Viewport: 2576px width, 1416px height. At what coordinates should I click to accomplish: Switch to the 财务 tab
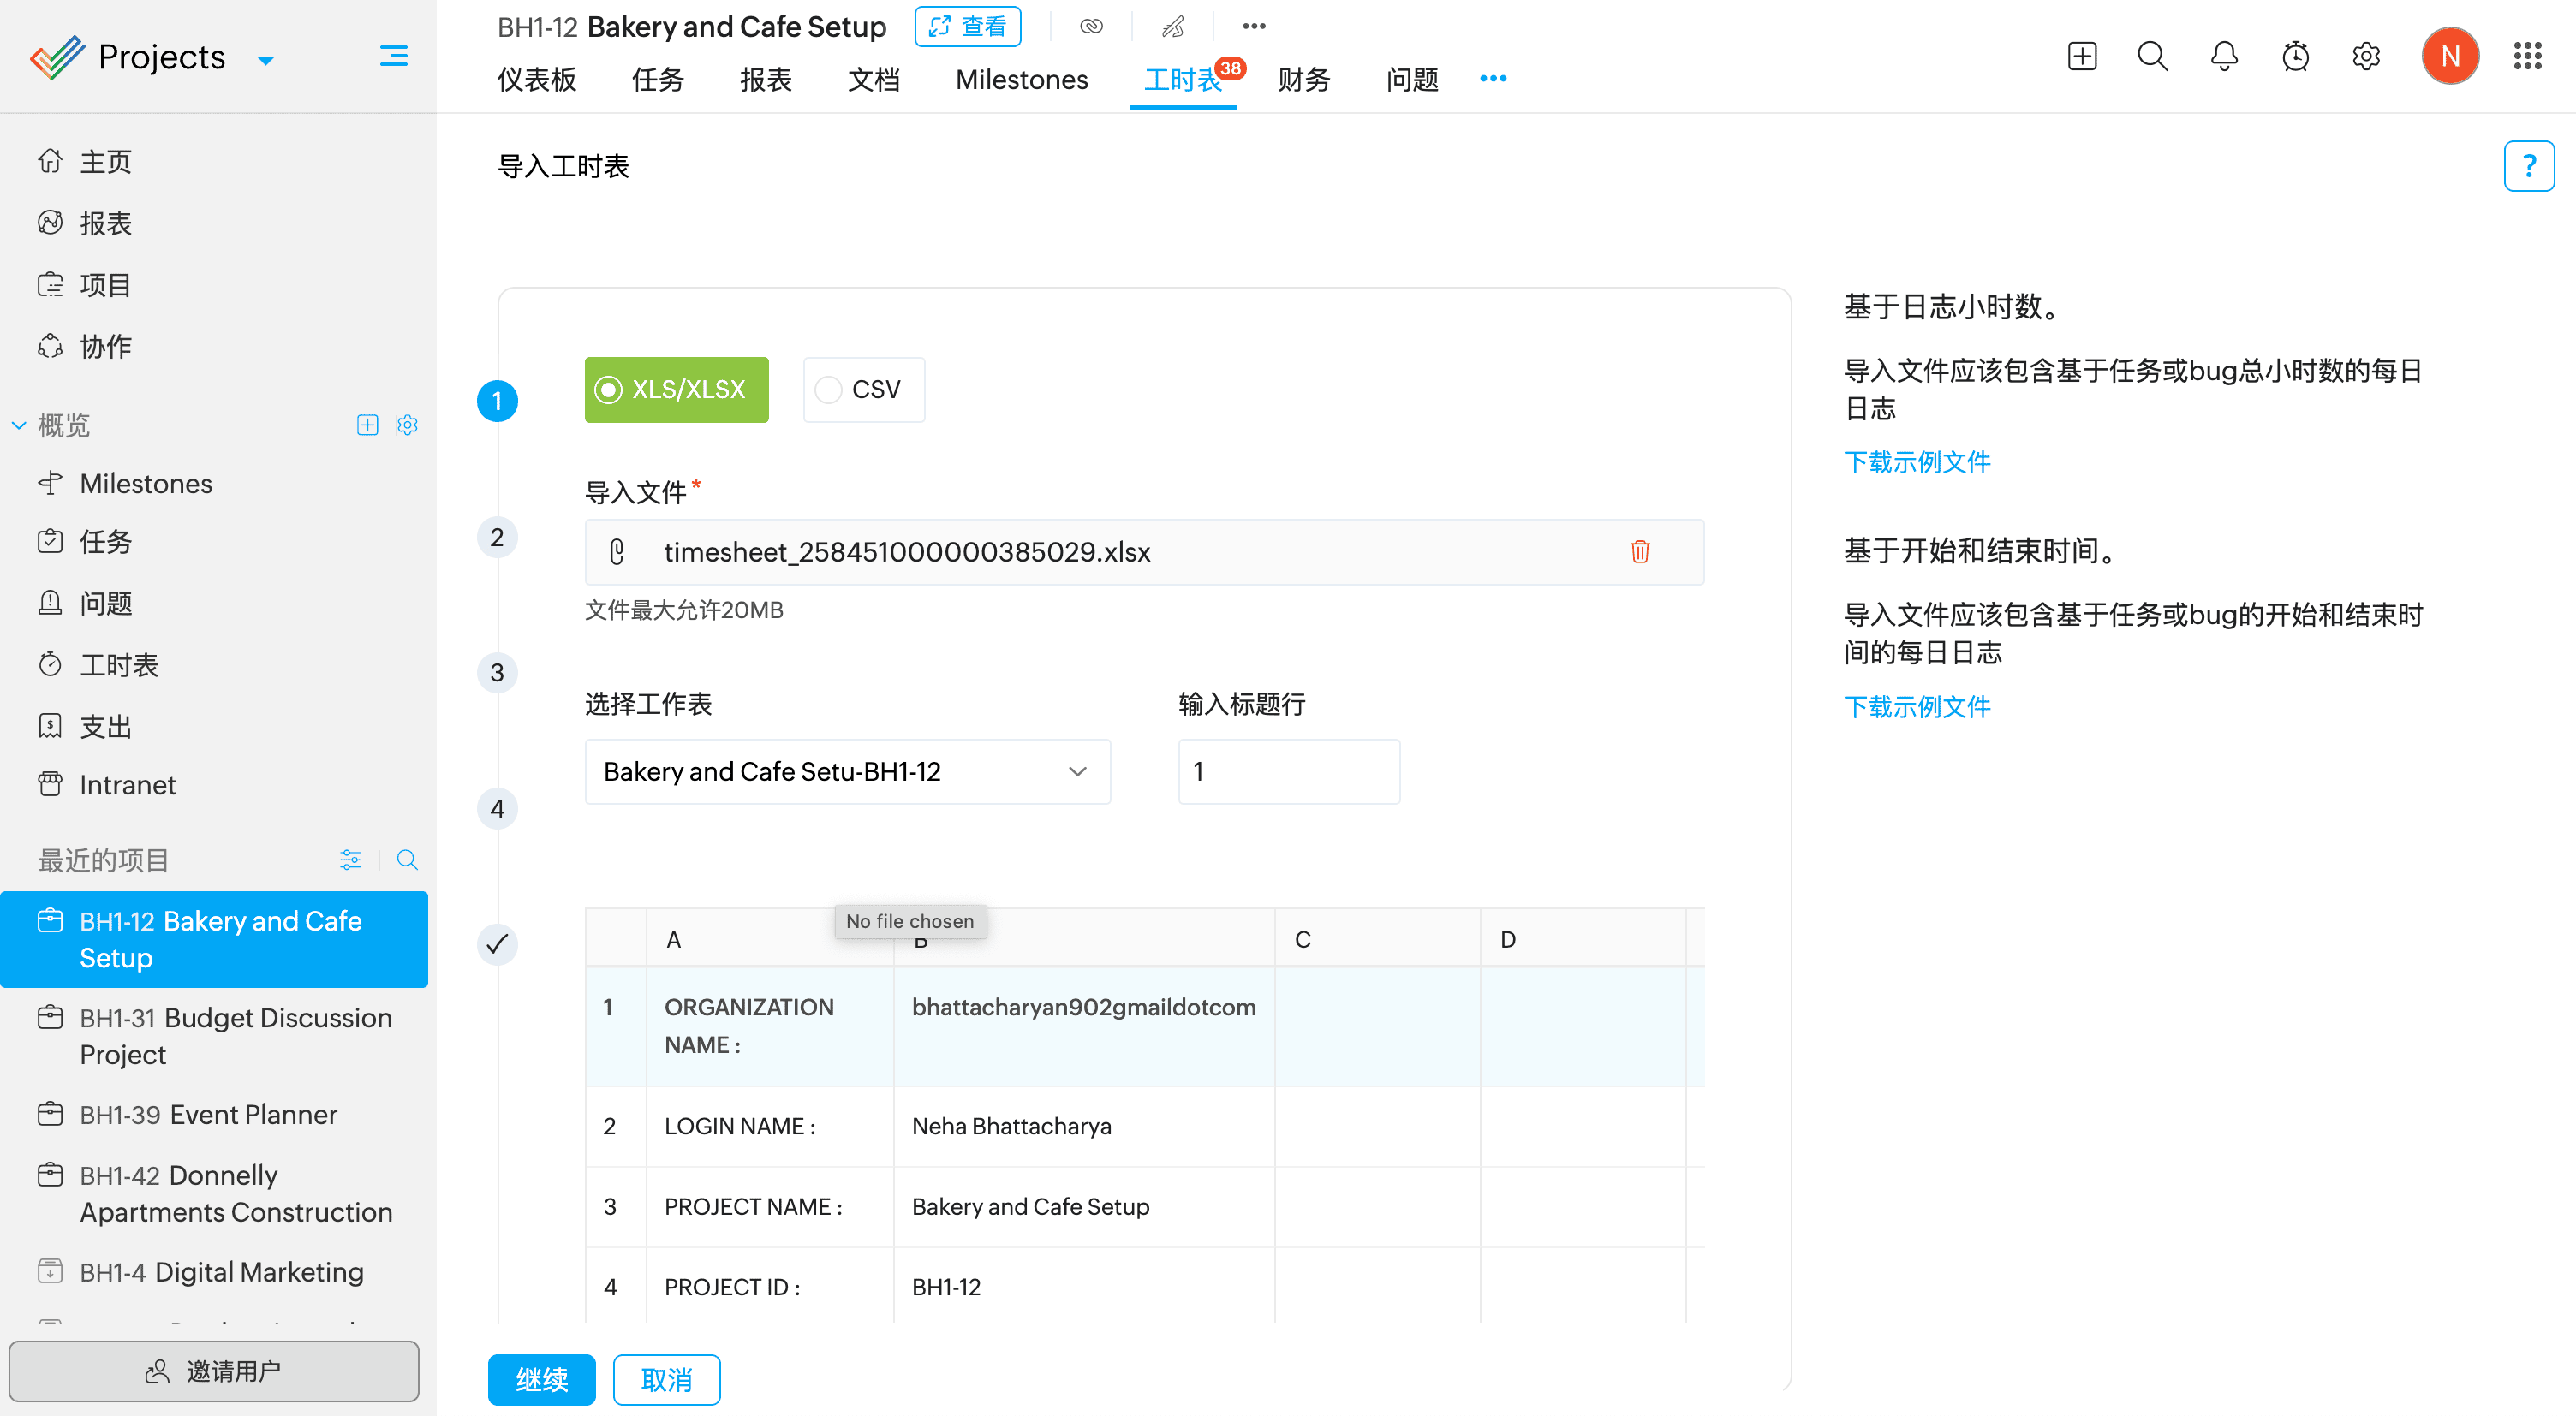[1303, 80]
